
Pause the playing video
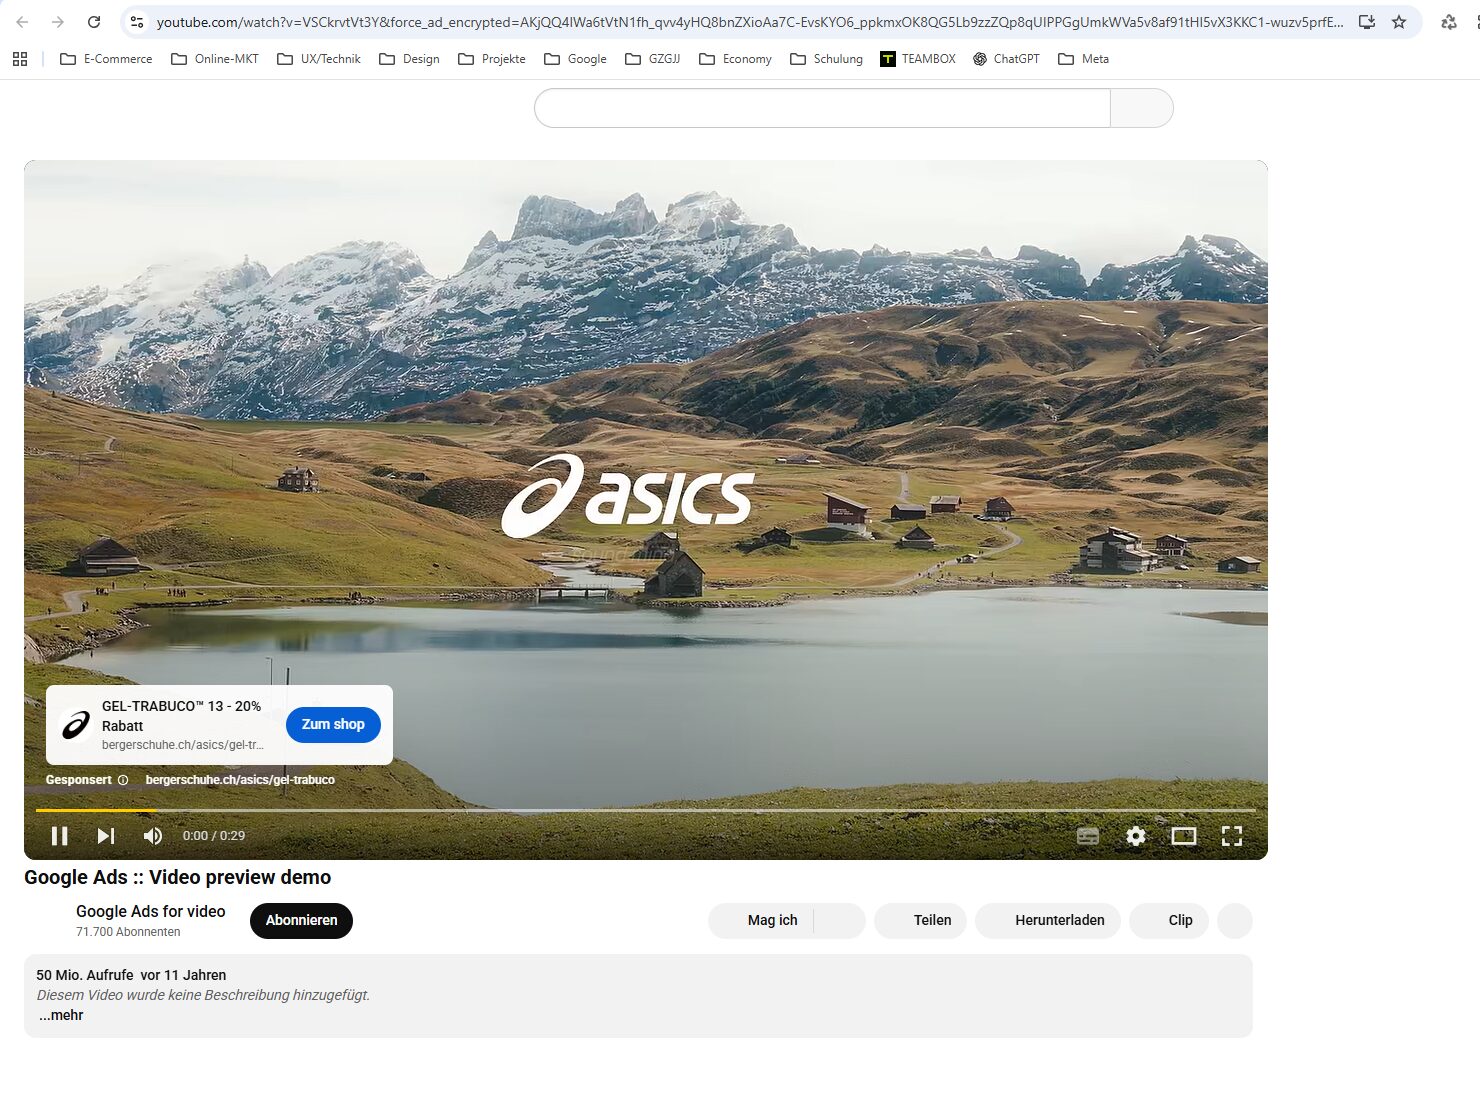coord(60,836)
